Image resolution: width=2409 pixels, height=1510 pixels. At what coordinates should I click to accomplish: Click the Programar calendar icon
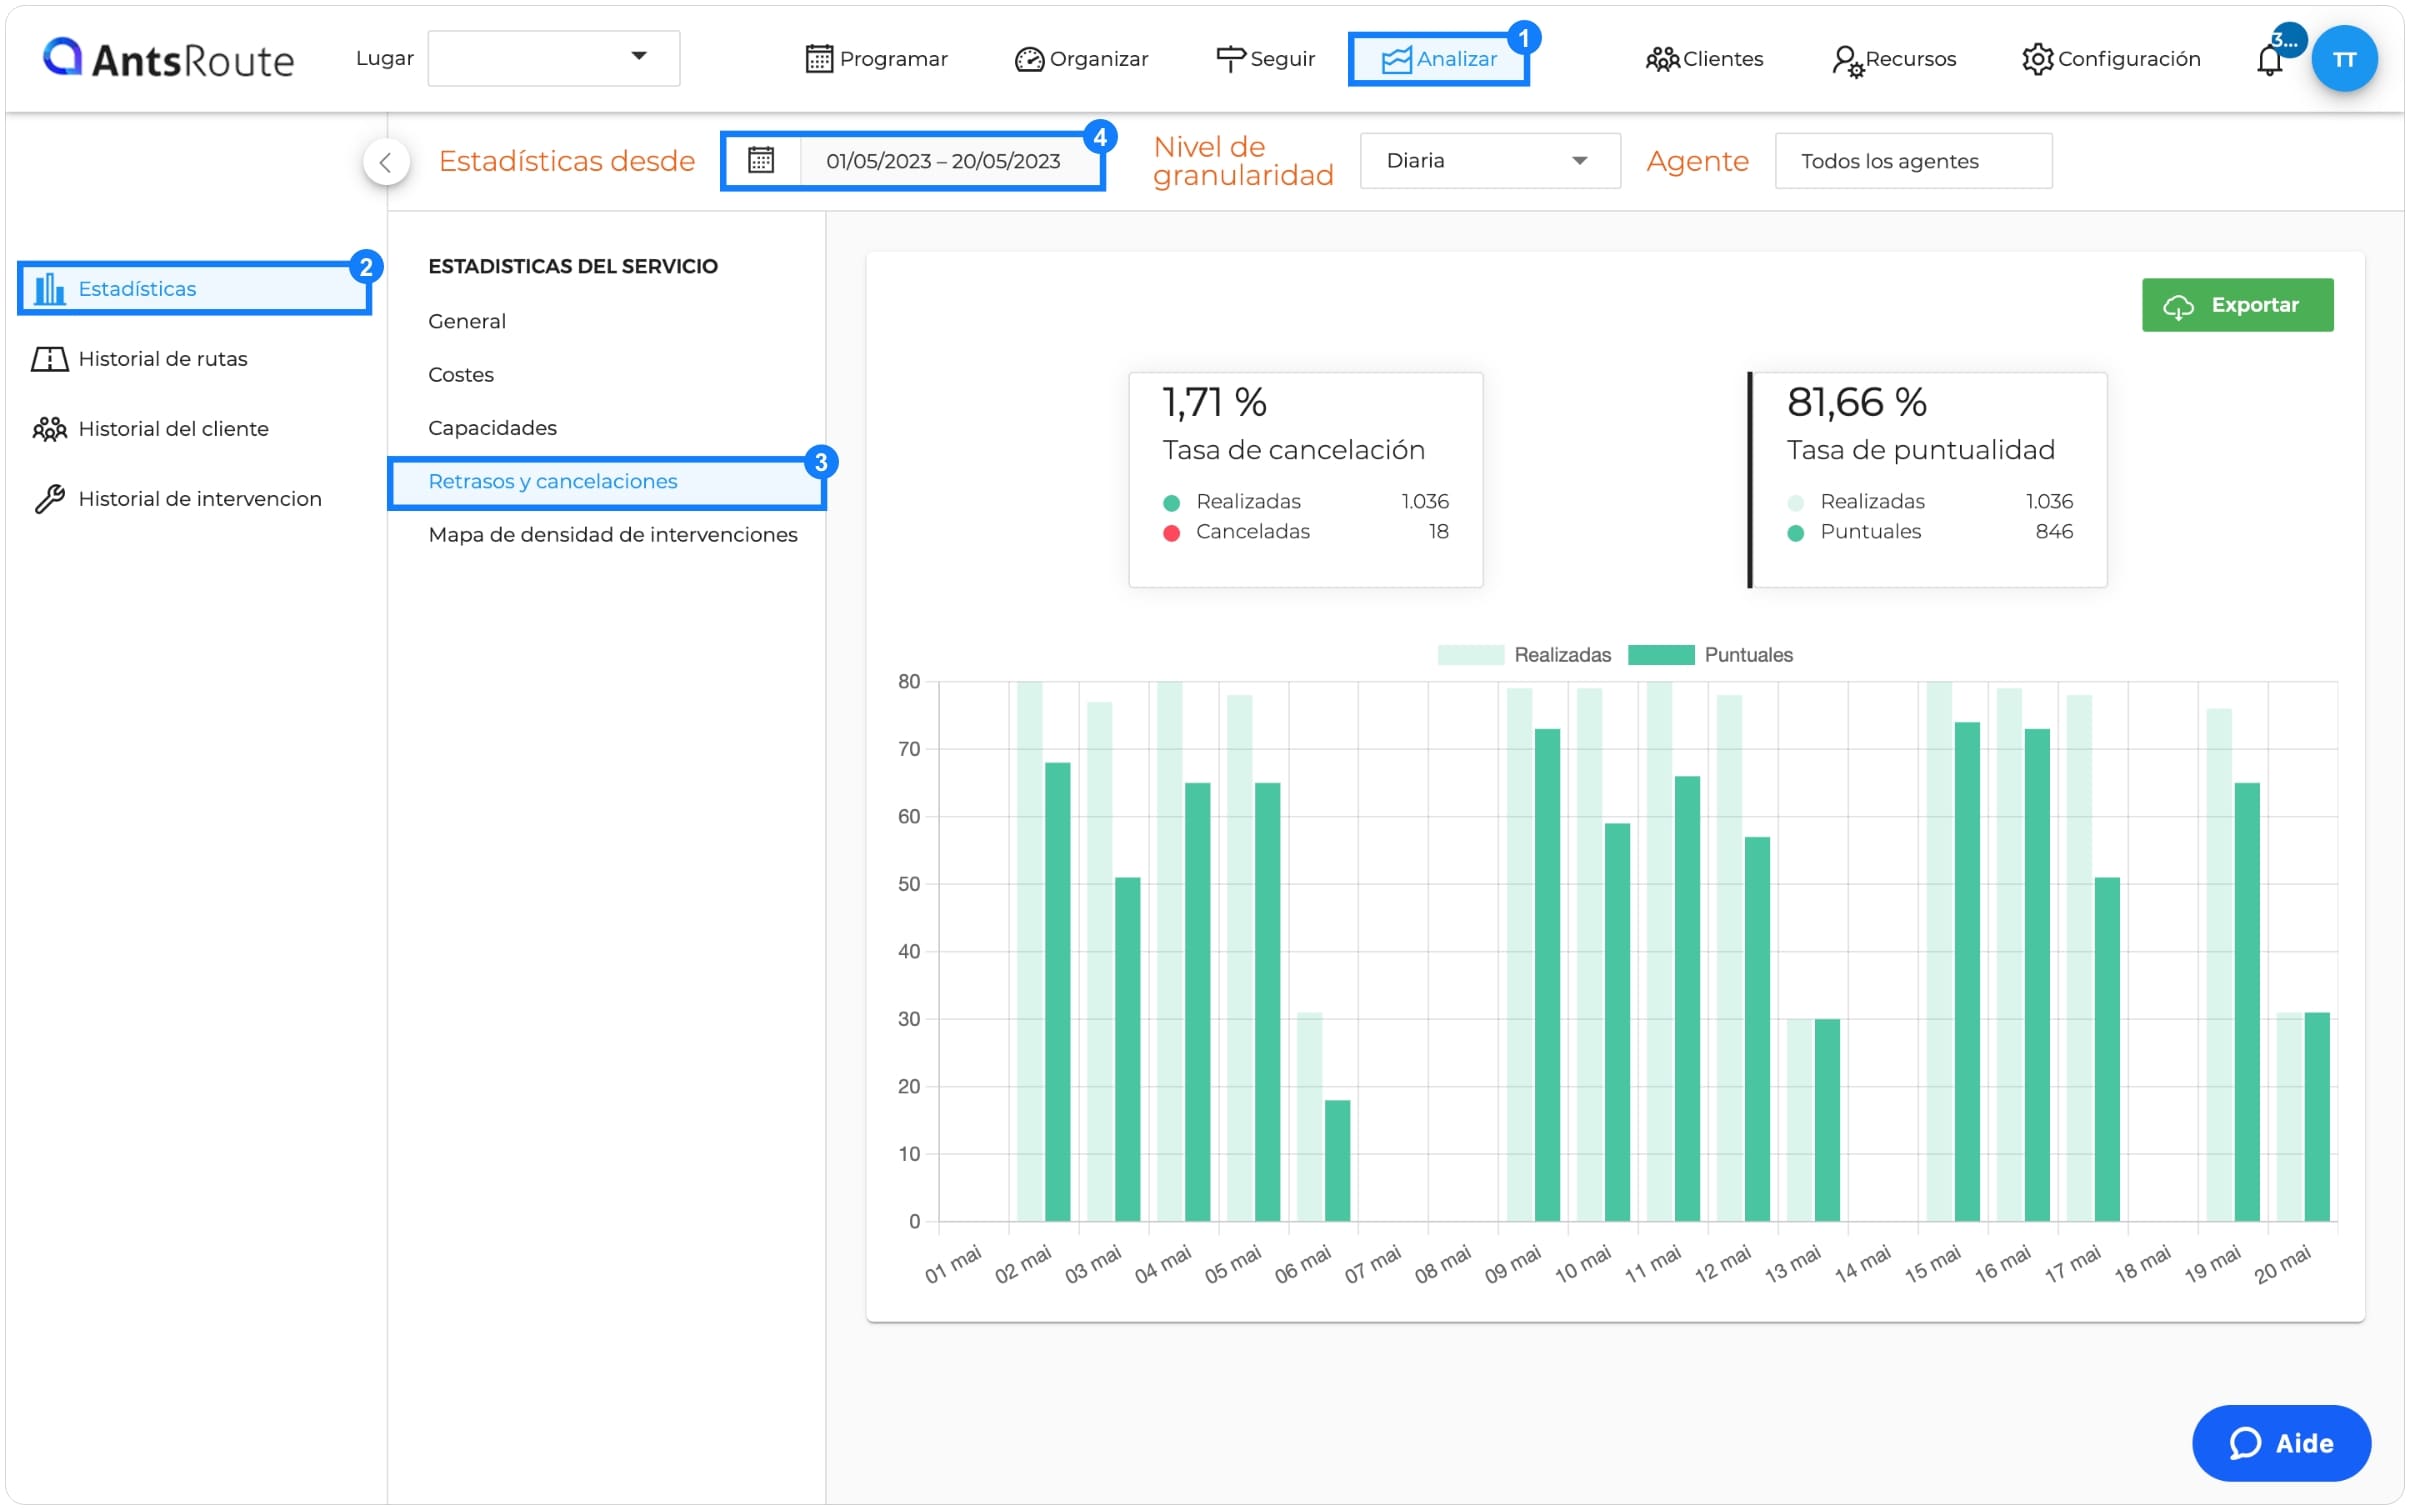click(818, 59)
